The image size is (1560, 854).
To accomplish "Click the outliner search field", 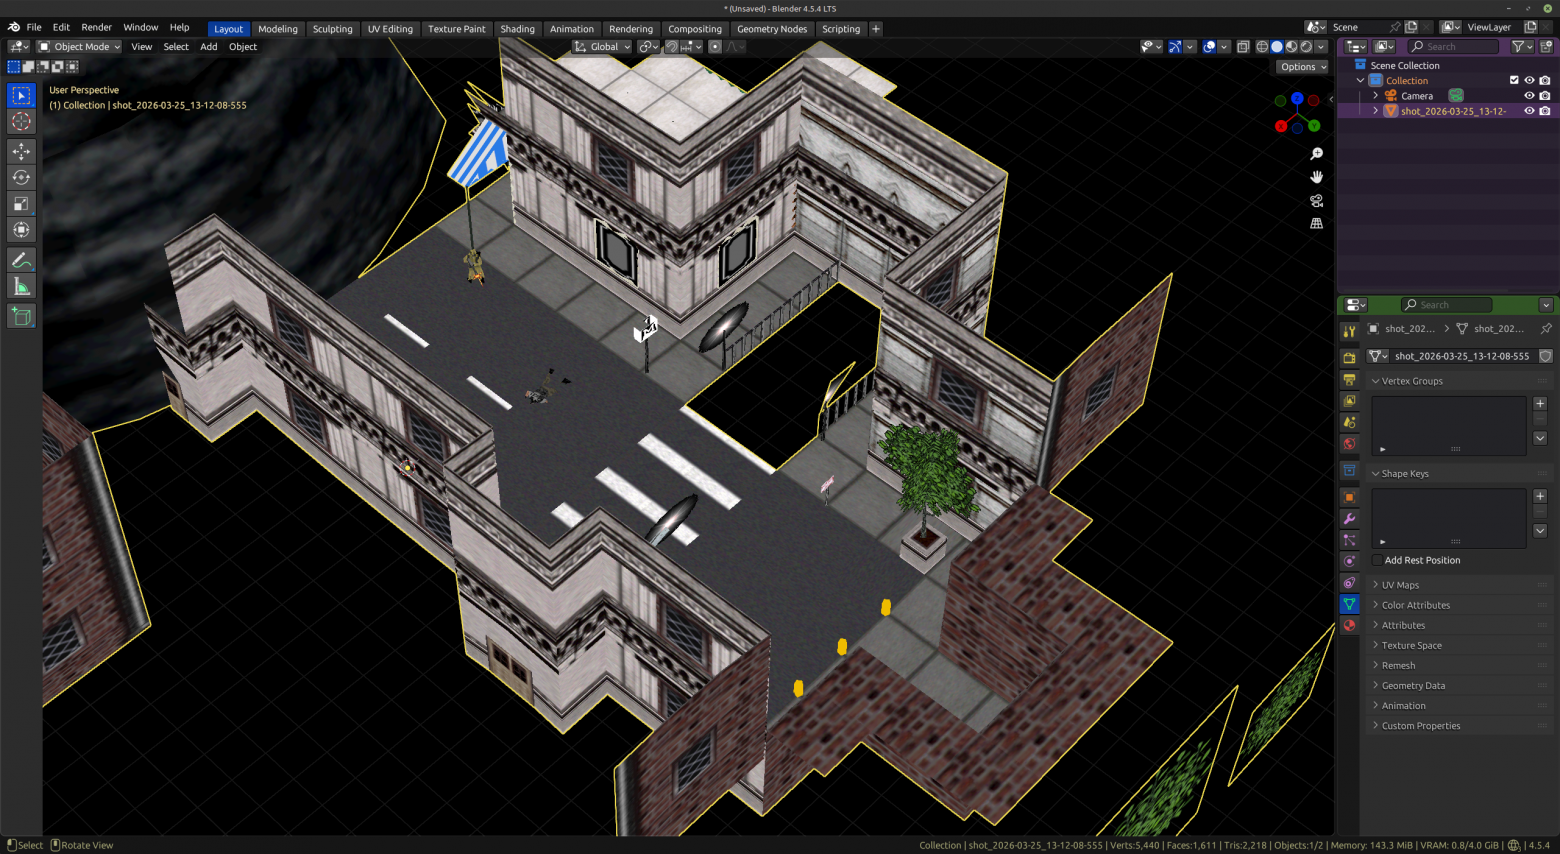I will tap(1453, 47).
